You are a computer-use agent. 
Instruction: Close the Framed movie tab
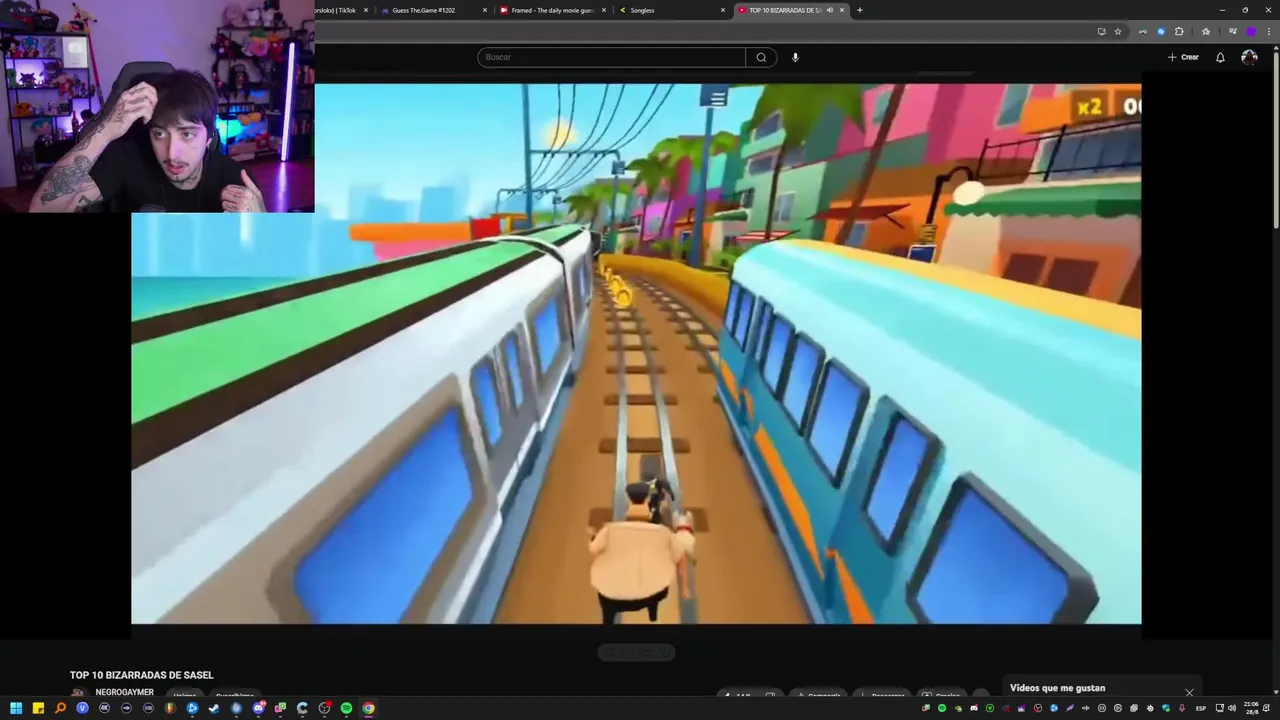604,10
